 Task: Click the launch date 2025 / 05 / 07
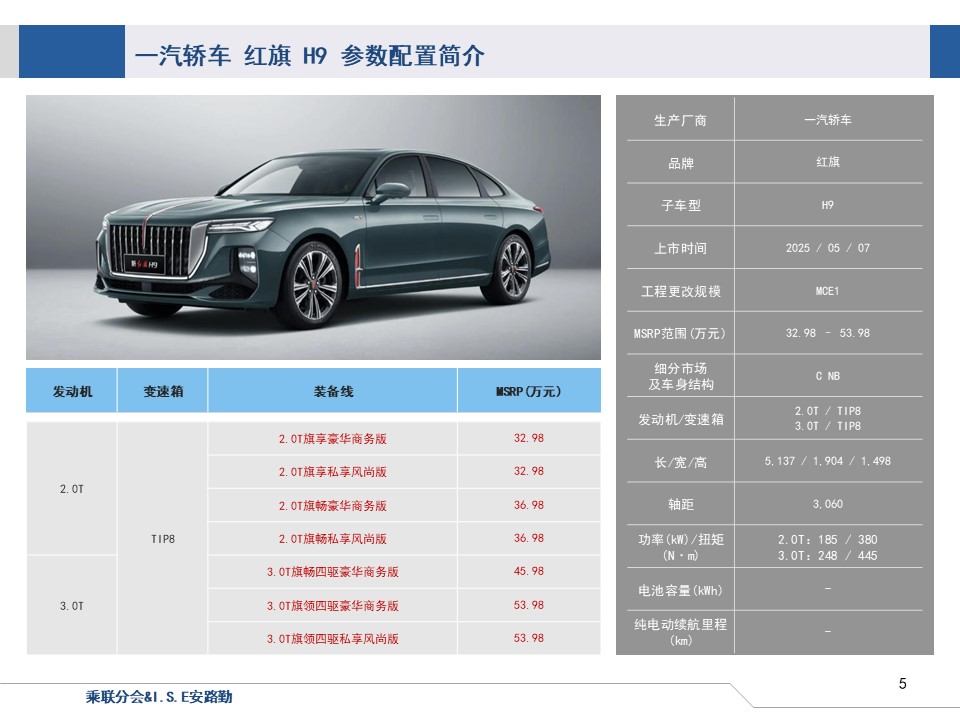(828, 248)
